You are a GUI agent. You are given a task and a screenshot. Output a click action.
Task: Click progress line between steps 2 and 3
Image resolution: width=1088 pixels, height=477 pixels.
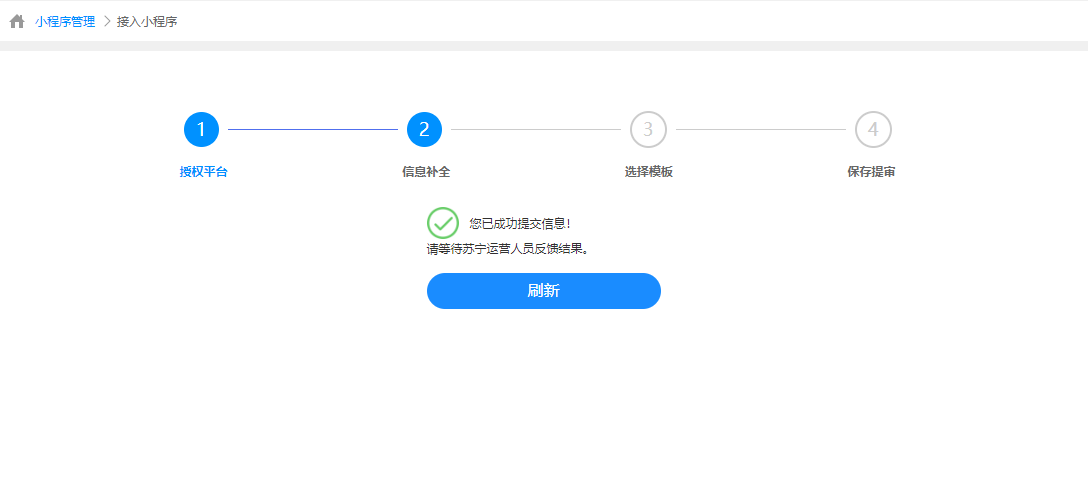[536, 129]
